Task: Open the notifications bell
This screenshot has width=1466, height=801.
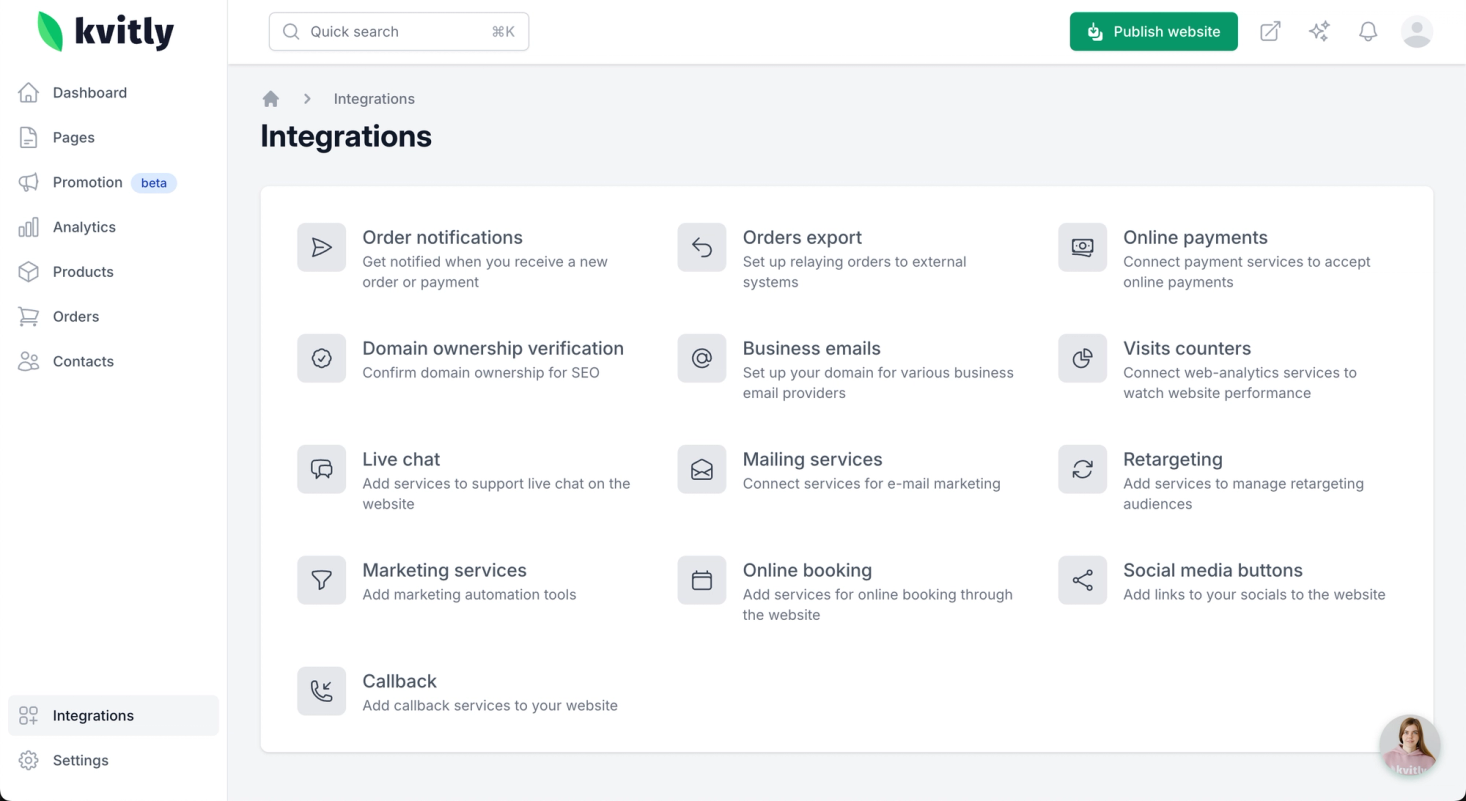Action: click(x=1368, y=32)
